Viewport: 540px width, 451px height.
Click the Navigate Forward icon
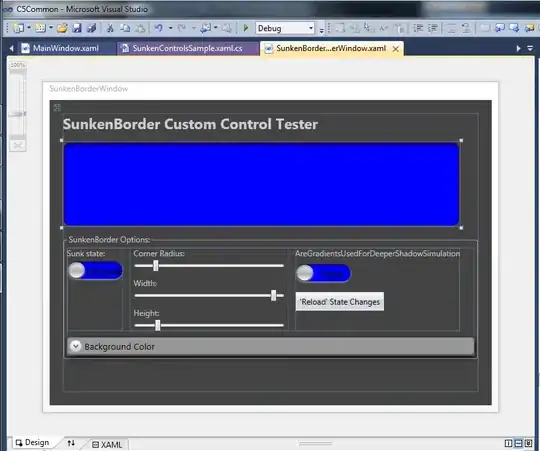coord(226,28)
